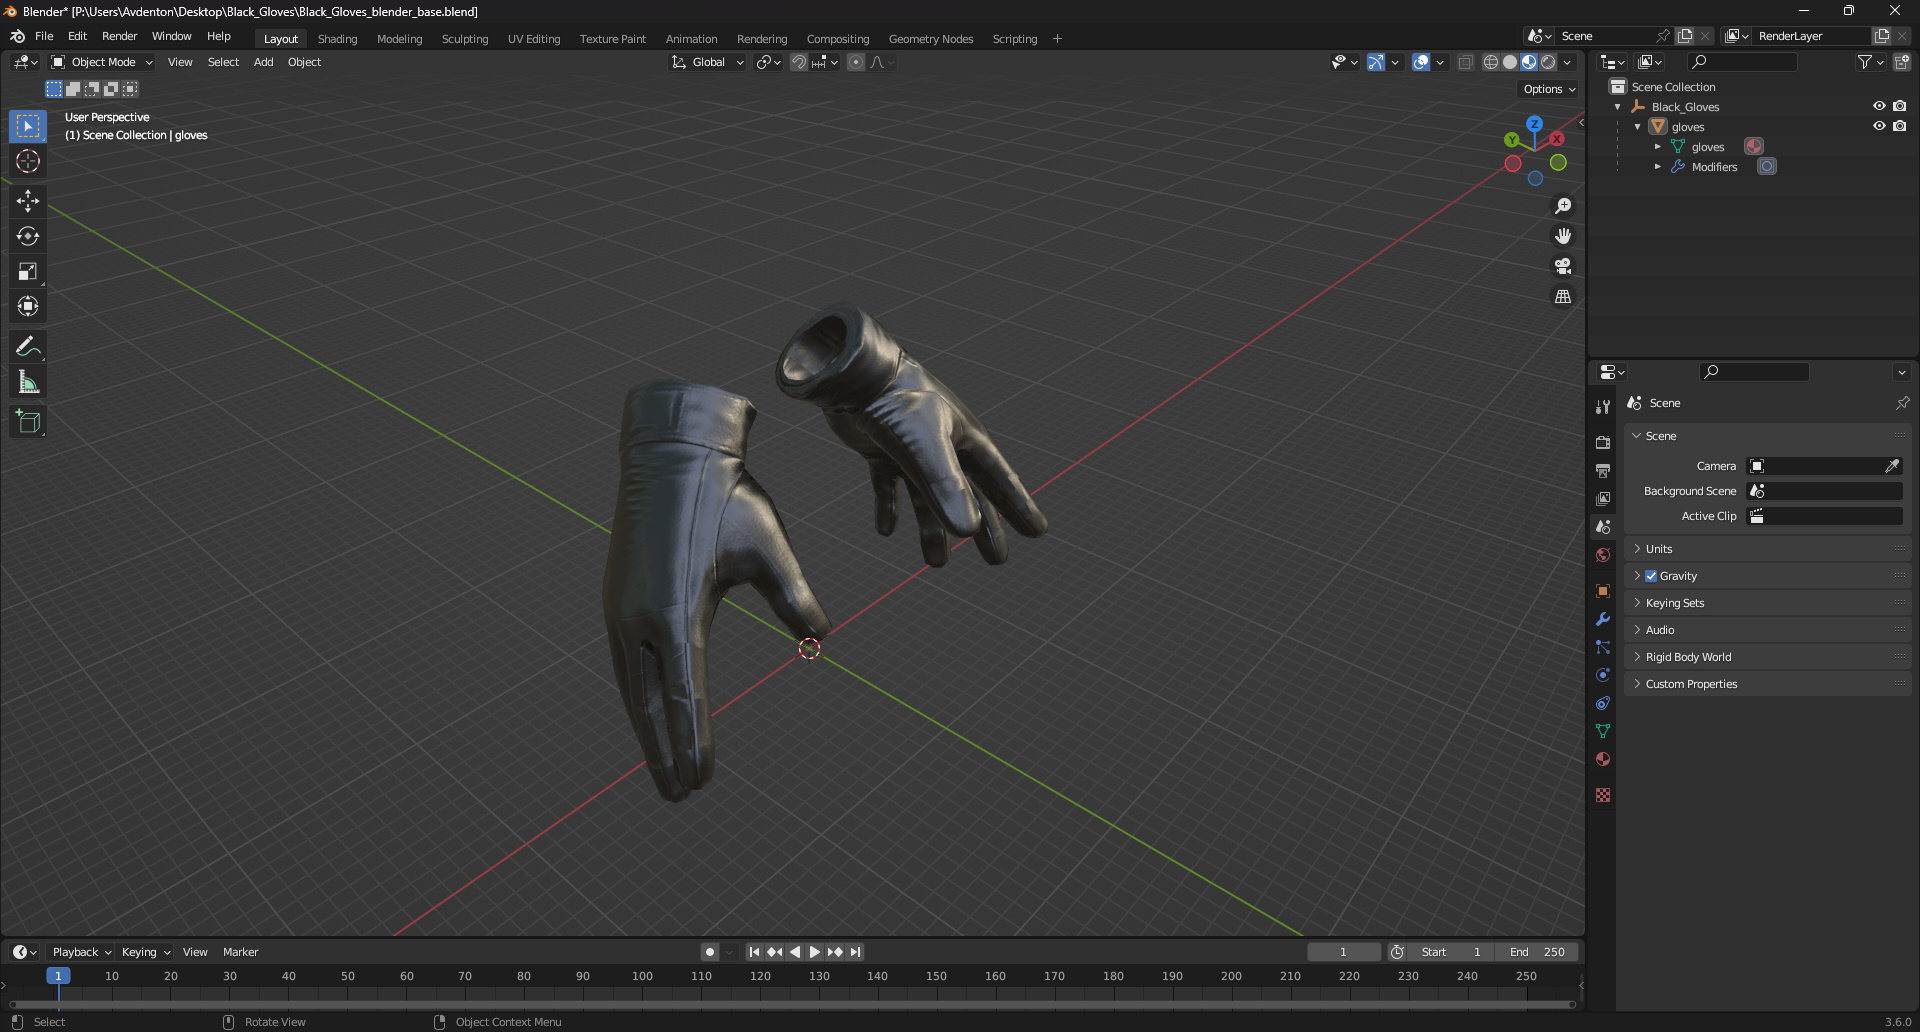Open the Modifiers properties tab
This screenshot has height=1032, width=1920.
(1603, 619)
